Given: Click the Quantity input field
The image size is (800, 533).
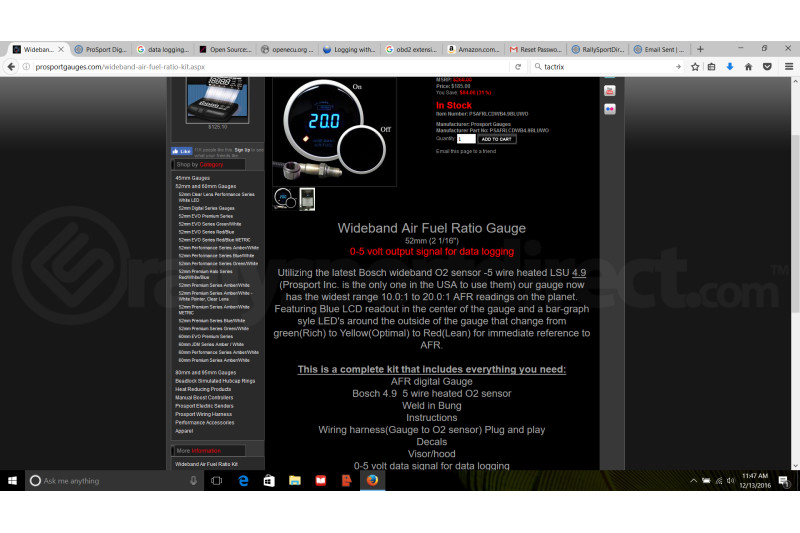Looking at the screenshot, I should coord(466,139).
